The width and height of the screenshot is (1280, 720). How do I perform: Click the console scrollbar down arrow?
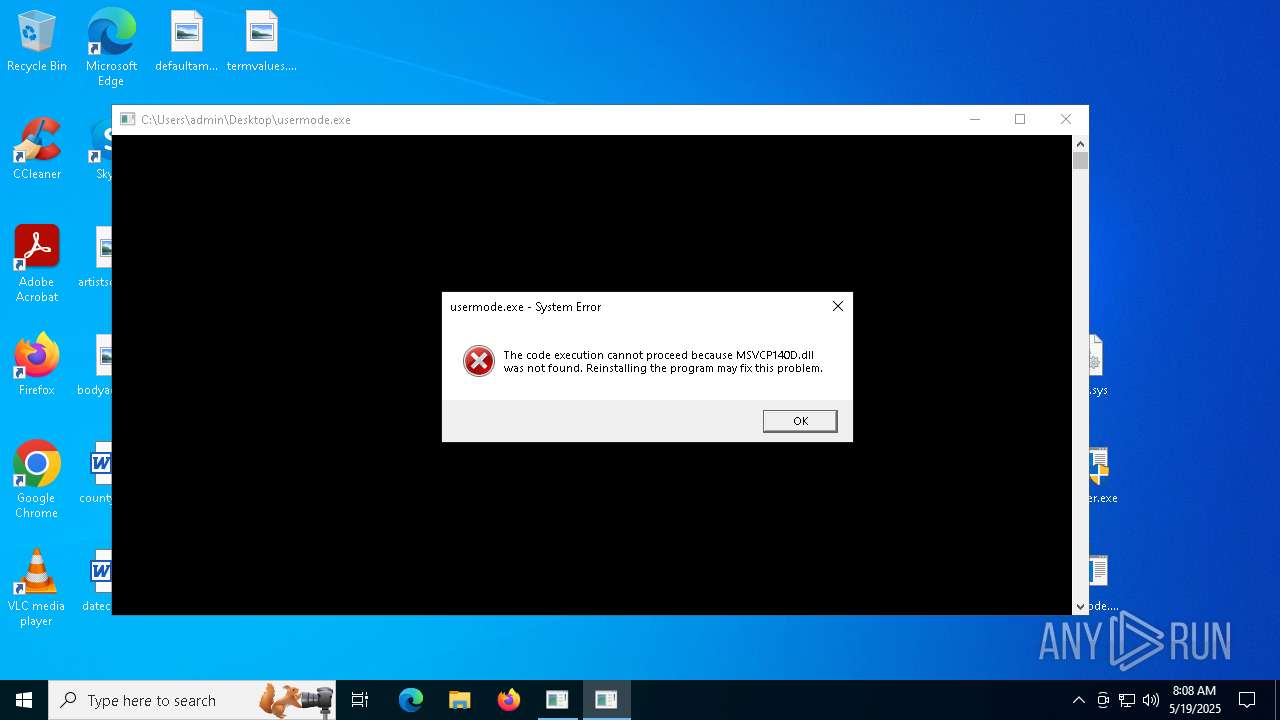coord(1080,607)
